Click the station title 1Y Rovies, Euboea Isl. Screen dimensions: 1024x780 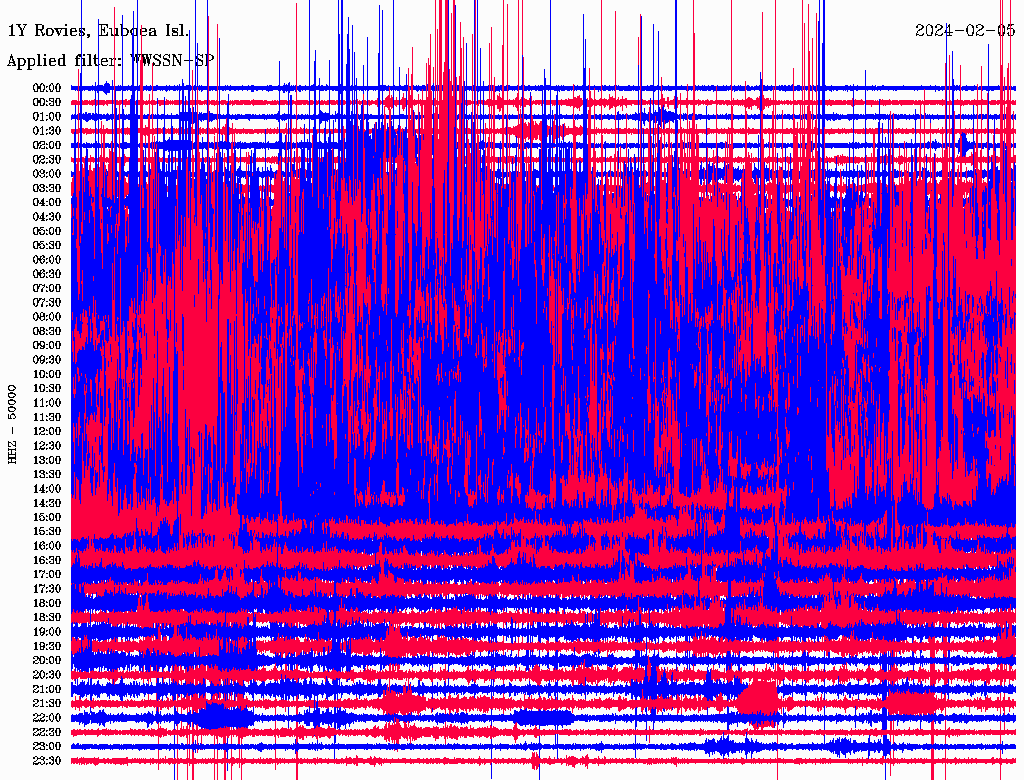pyautogui.click(x=99, y=31)
